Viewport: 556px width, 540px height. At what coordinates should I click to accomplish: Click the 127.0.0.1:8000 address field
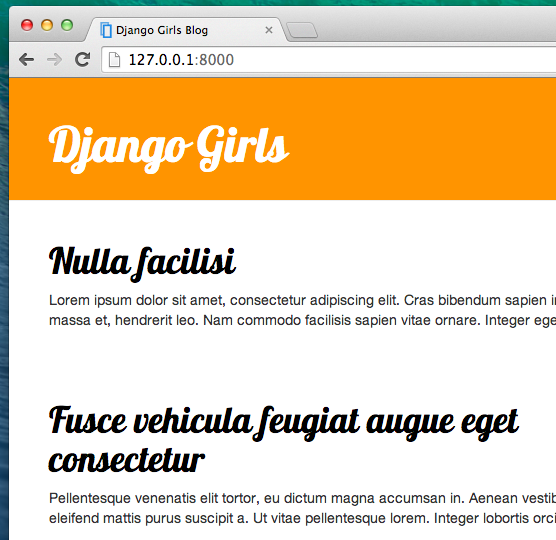pyautogui.click(x=329, y=60)
